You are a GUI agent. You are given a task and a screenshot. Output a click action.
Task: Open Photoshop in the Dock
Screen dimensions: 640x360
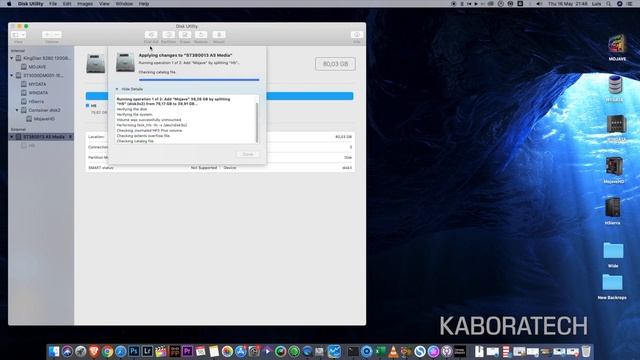pyautogui.click(x=134, y=351)
